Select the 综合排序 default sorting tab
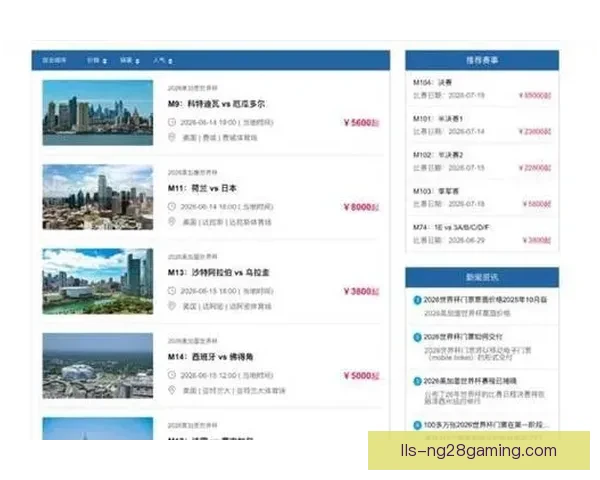This screenshot has width=600, height=480. point(55,61)
